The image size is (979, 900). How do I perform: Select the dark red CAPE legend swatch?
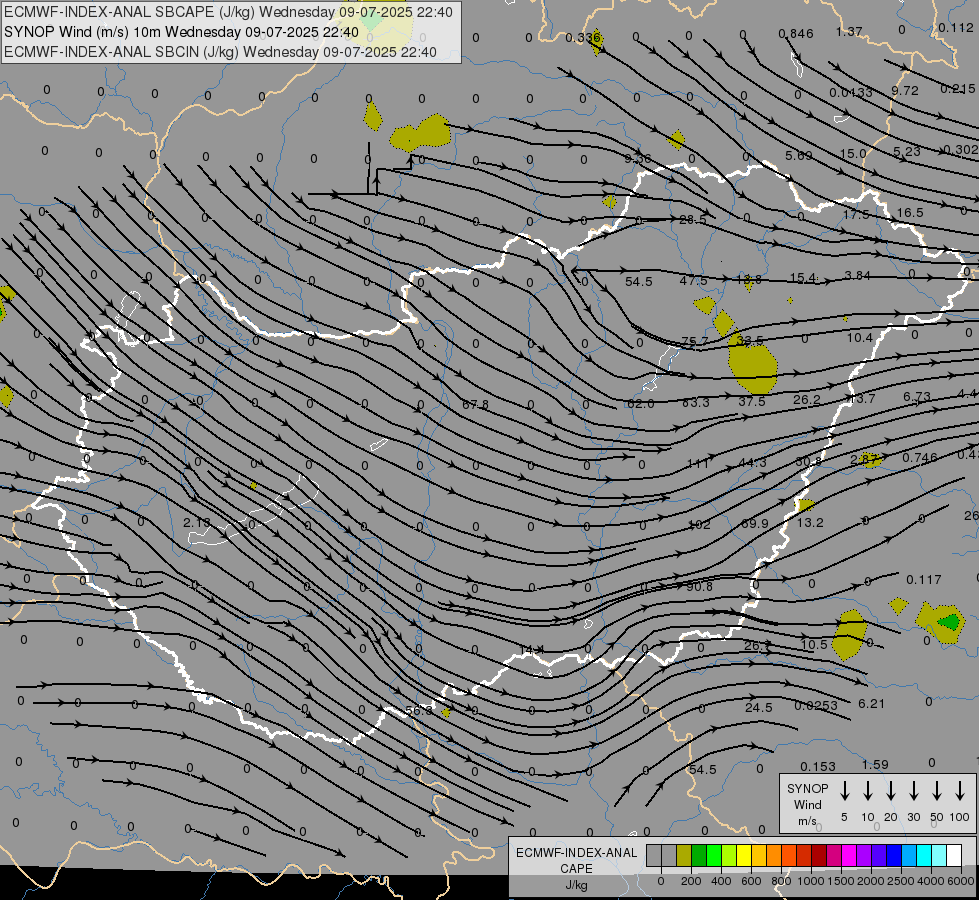819,856
